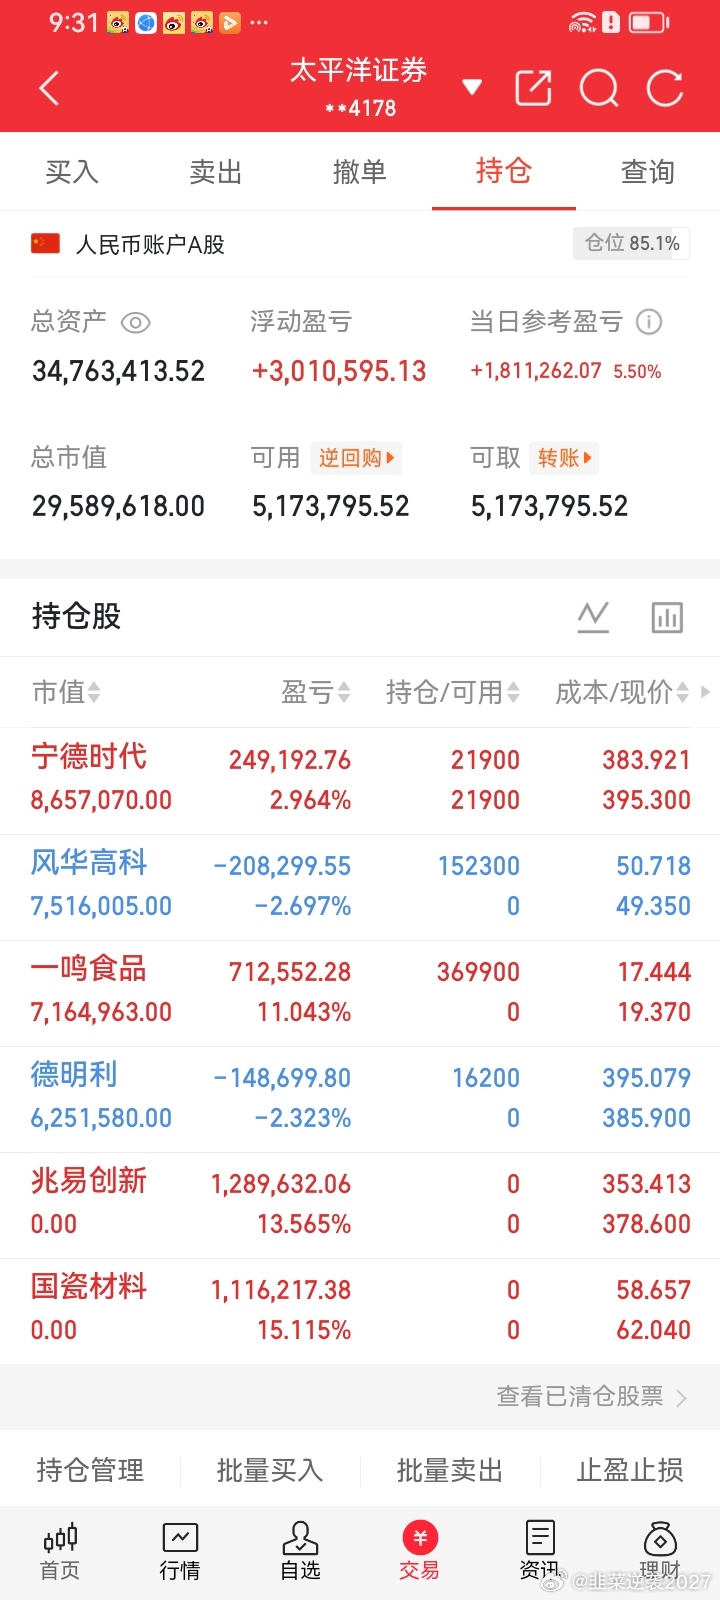
Task: Expand the account switcher dropdown triangle
Action: pos(472,87)
